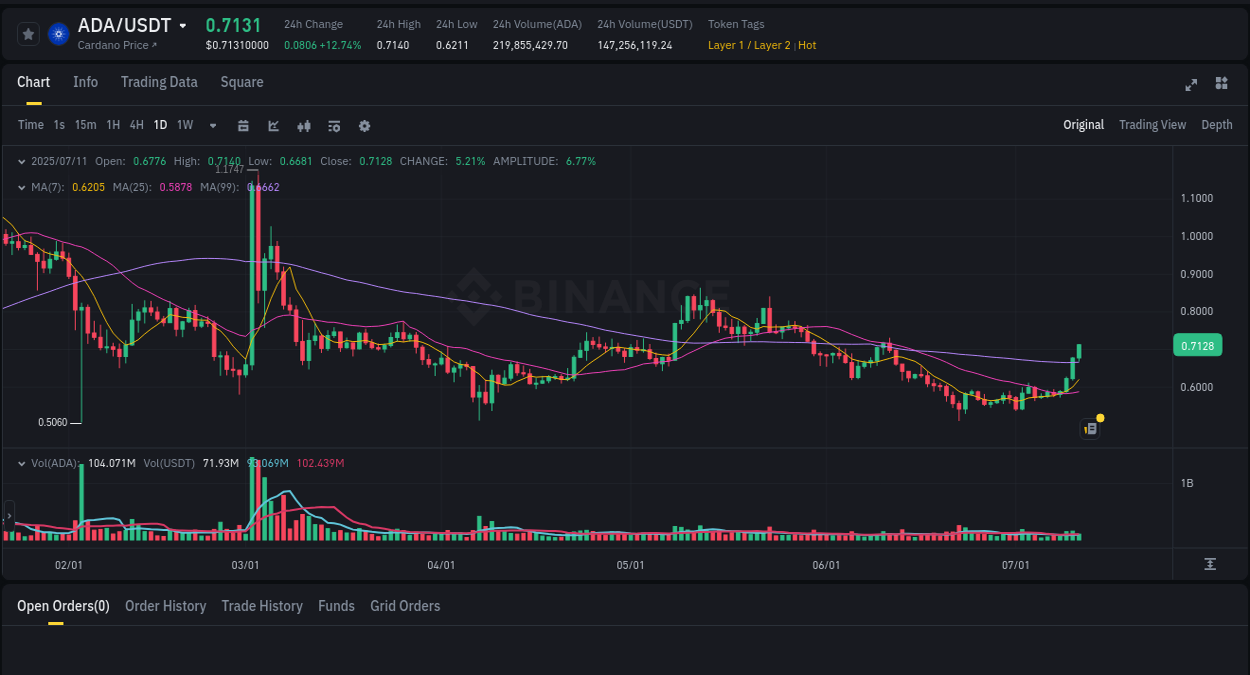The height and width of the screenshot is (675, 1250).
Task: Click the volume scale icon below chart
Action: tap(1210, 564)
